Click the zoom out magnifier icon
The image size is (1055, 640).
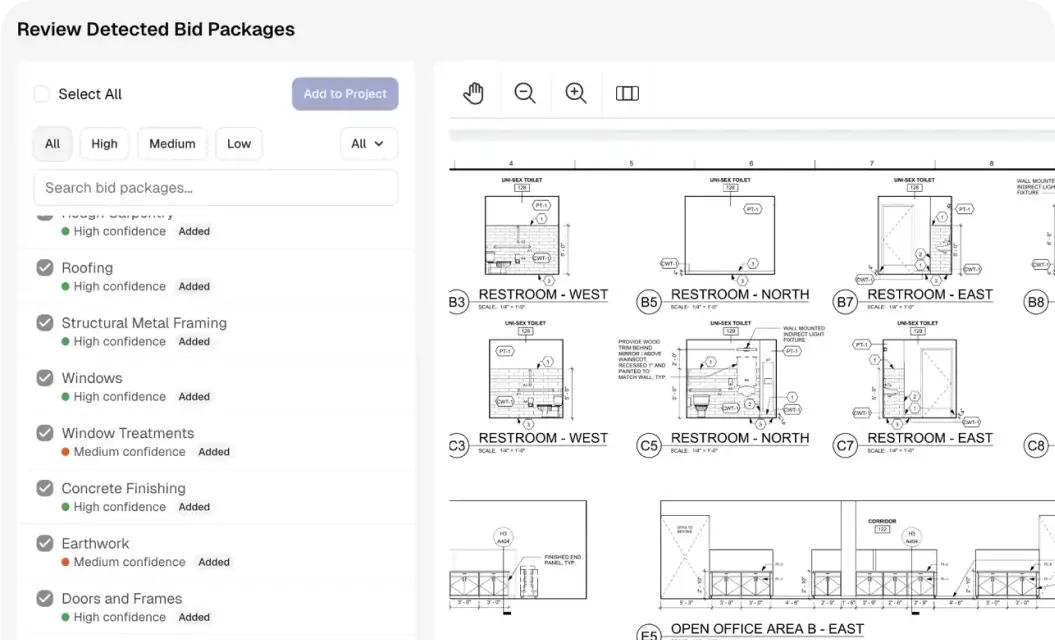525,94
